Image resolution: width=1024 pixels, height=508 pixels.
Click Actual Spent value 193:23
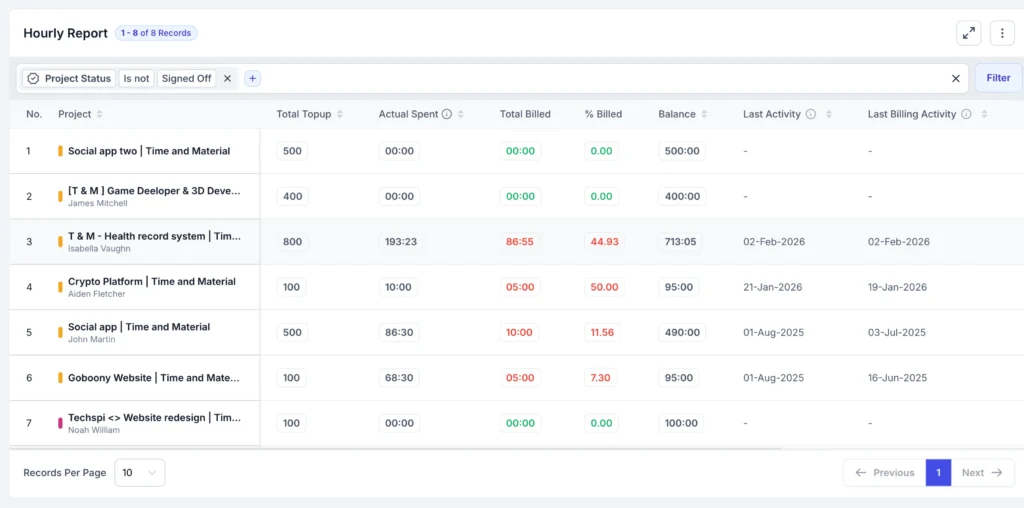(401, 242)
